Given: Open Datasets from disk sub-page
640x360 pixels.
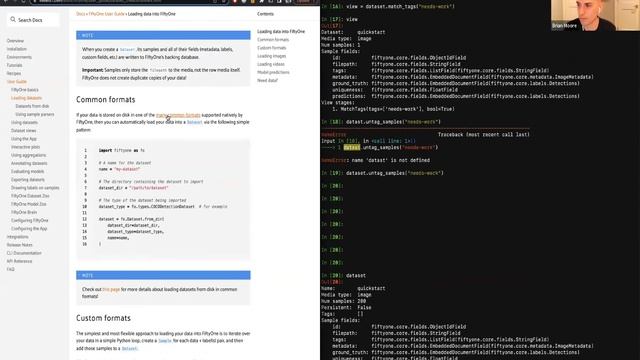Looking at the screenshot, I should (32, 106).
